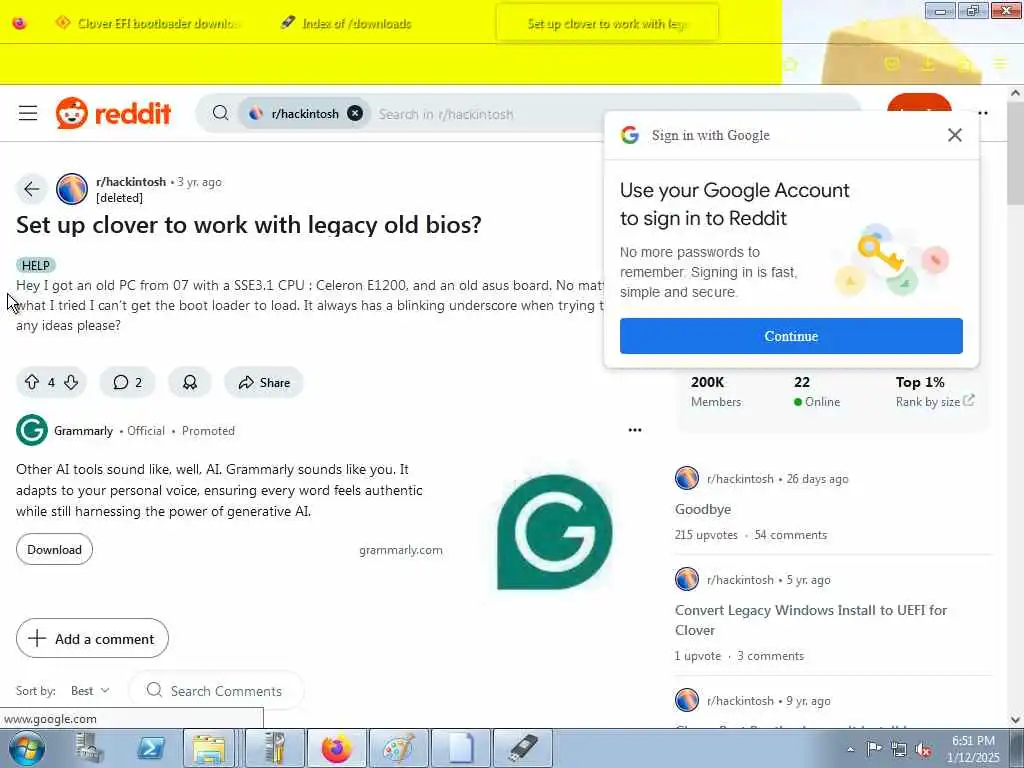The height and width of the screenshot is (768, 1024).
Task: Open r/hackintosh avatar beside post header
Action: [x=72, y=189]
